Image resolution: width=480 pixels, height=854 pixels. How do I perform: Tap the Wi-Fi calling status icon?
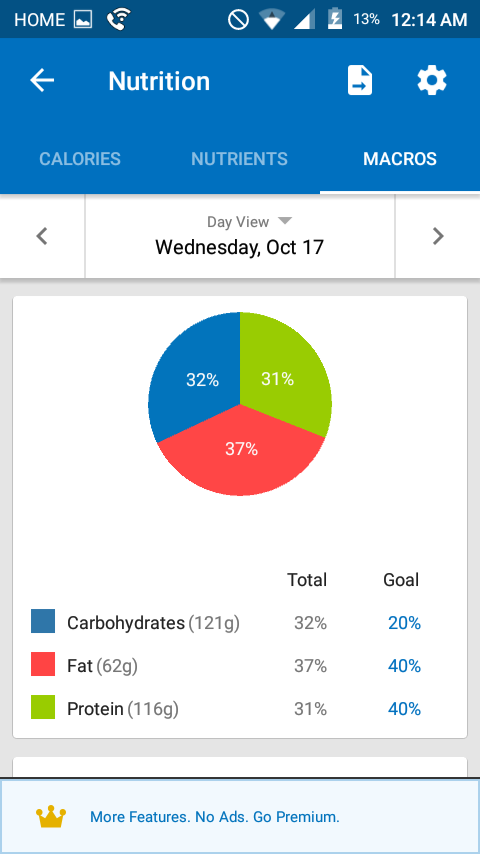(118, 20)
